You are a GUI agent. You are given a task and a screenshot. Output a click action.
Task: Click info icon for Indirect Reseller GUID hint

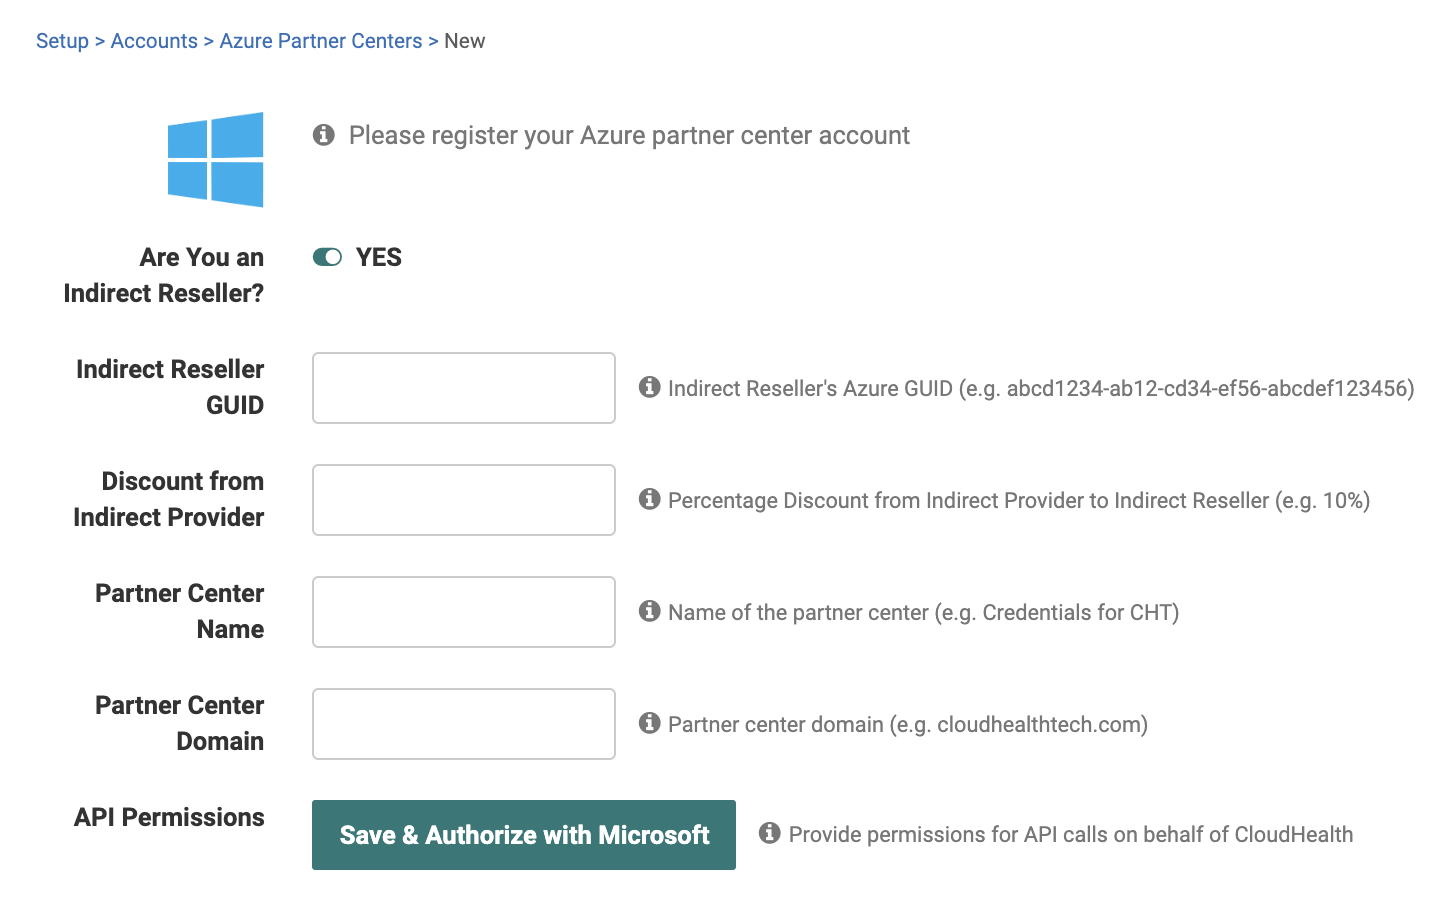(650, 386)
